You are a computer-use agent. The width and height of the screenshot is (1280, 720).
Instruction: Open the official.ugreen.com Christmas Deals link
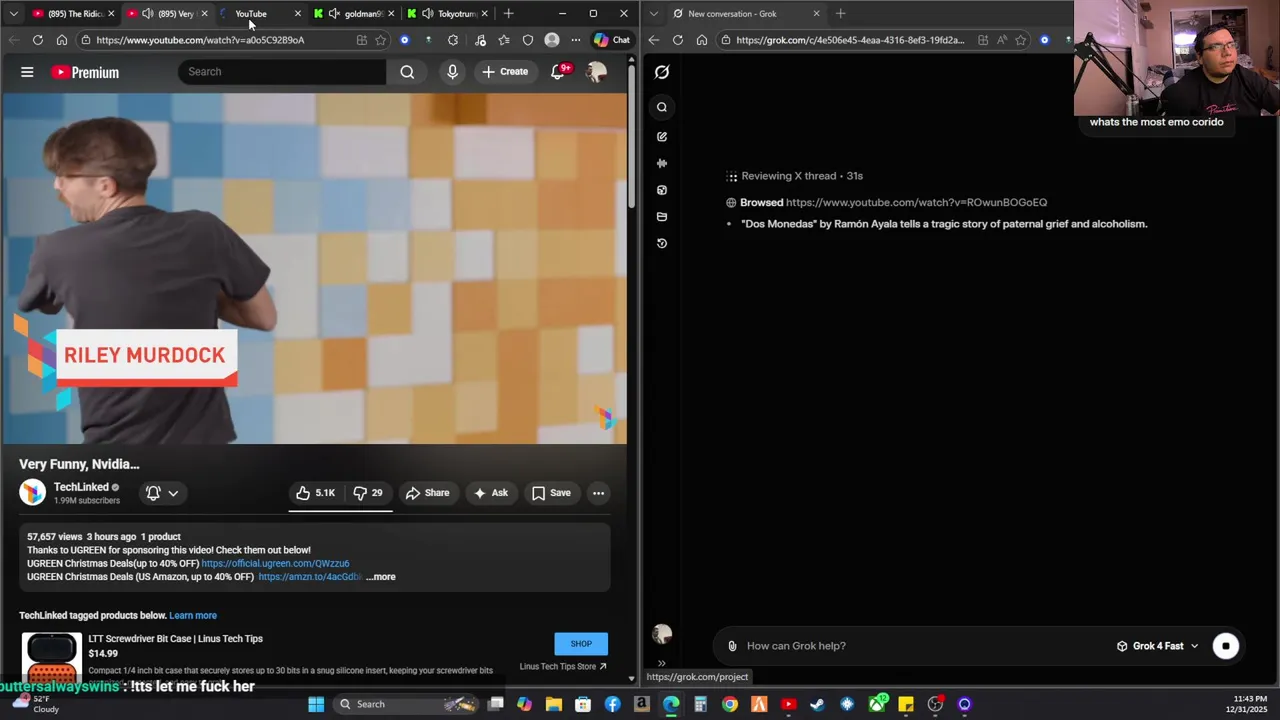pyautogui.click(x=275, y=564)
